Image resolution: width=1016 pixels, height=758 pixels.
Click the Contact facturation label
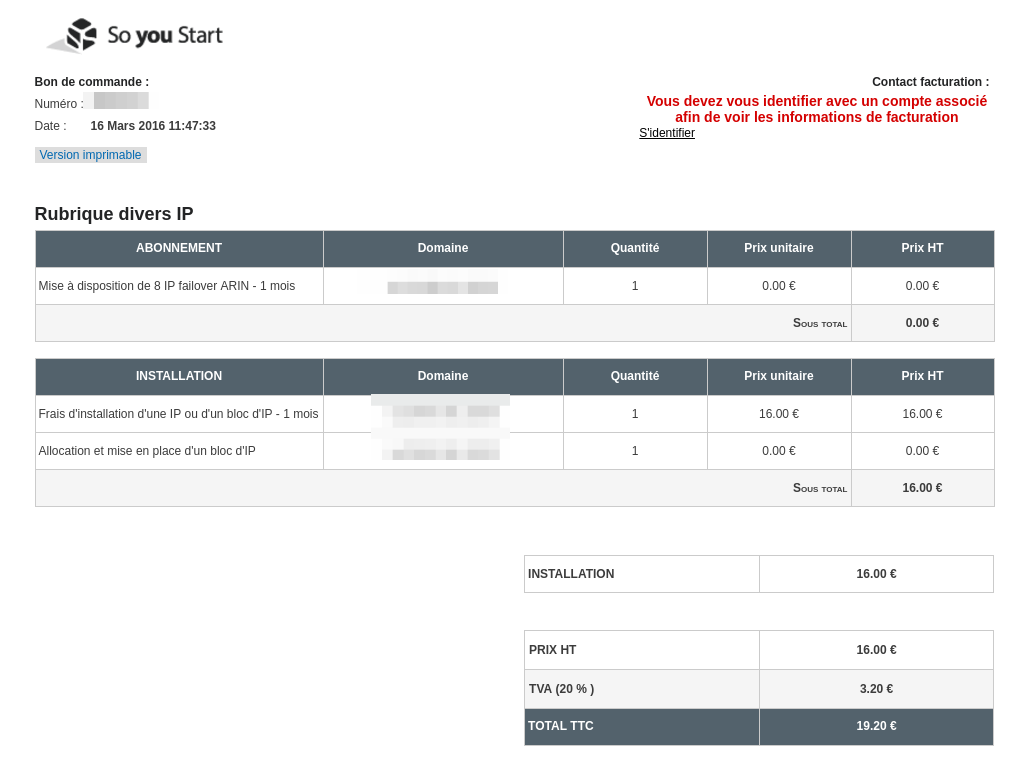(x=930, y=82)
